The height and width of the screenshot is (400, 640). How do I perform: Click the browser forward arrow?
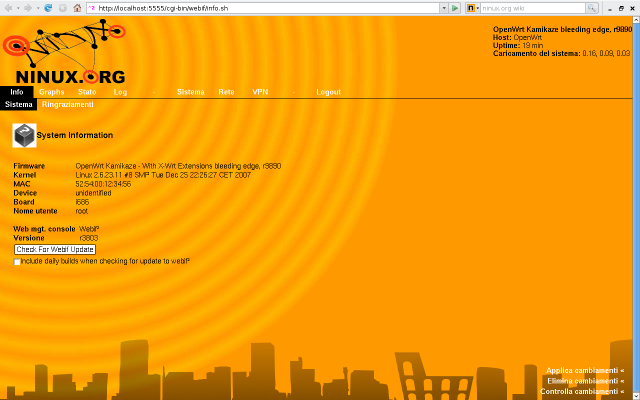[x=27, y=7]
